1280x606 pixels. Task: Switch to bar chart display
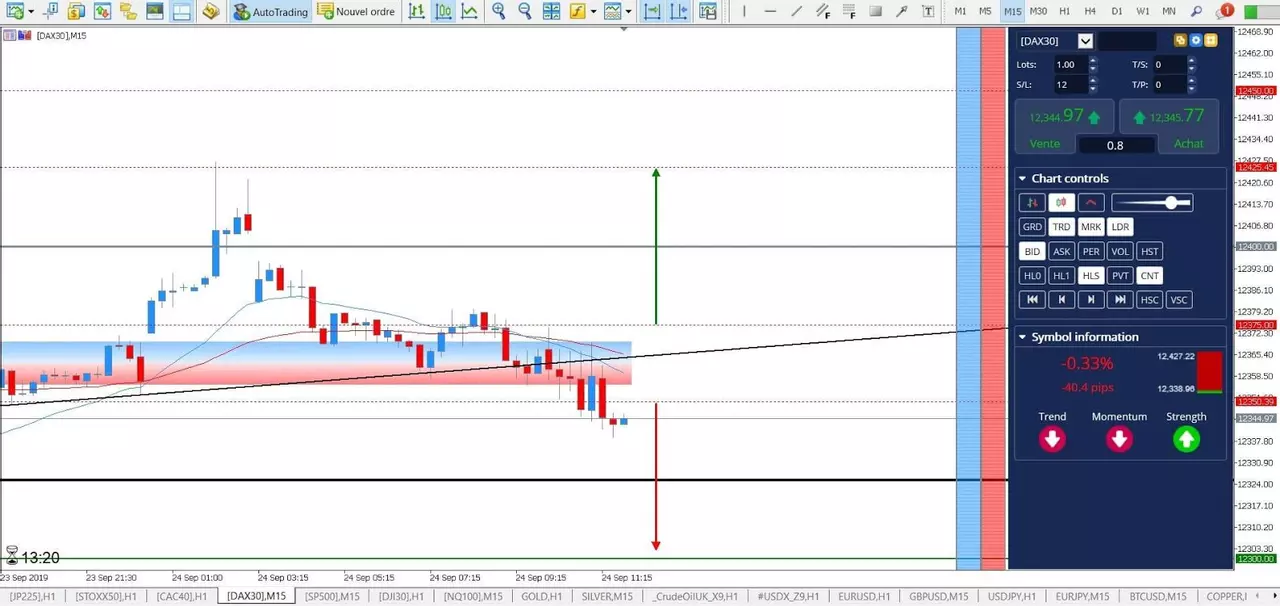(416, 12)
